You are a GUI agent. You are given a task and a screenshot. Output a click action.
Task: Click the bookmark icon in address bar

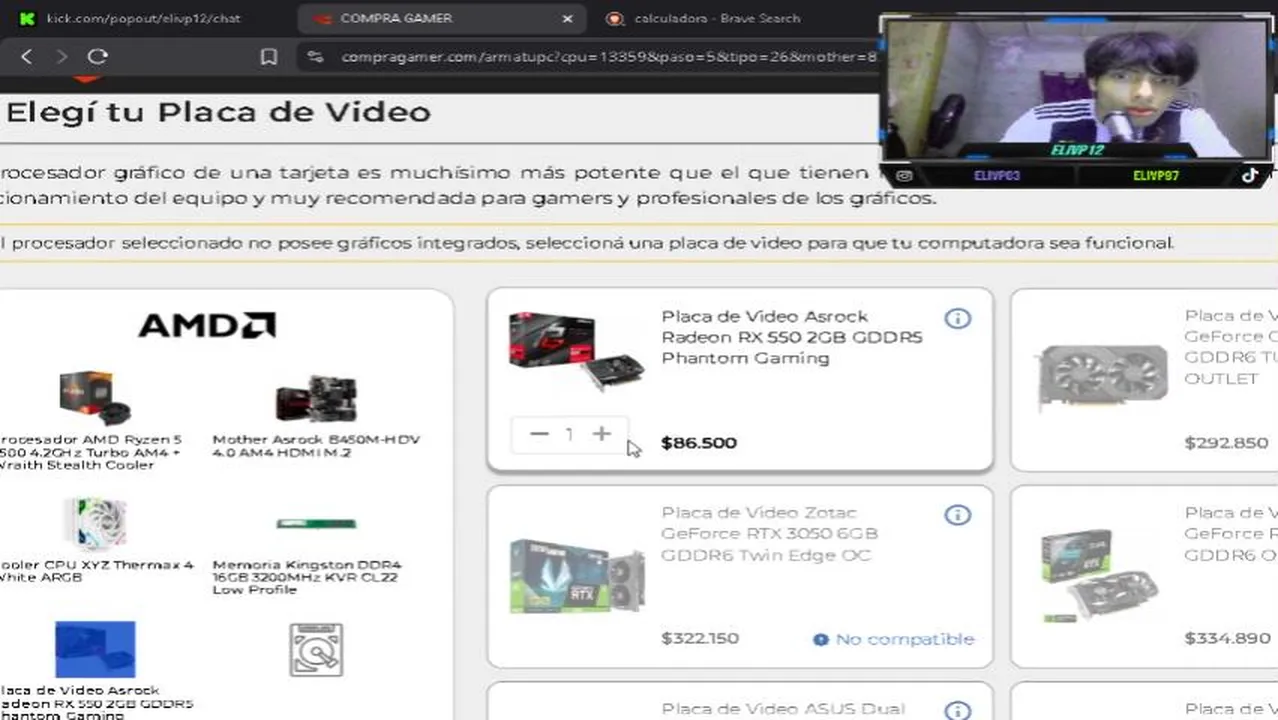click(x=268, y=57)
